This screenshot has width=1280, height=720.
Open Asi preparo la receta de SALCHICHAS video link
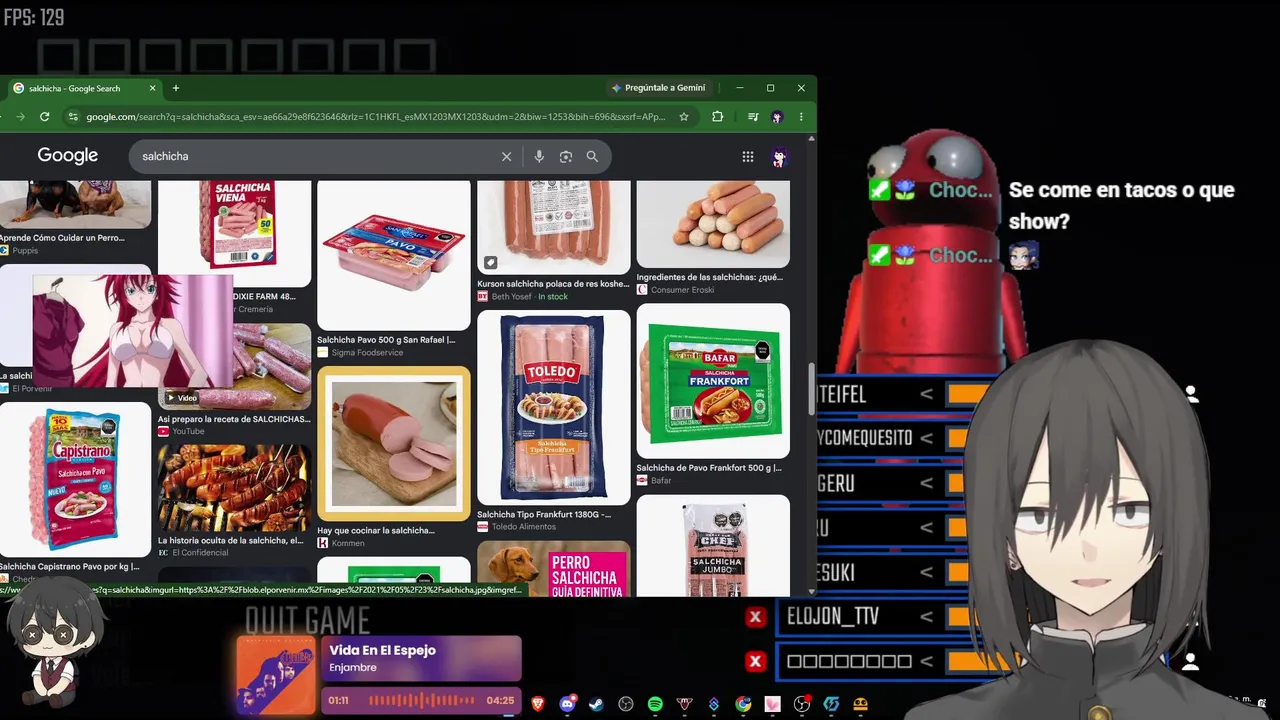[x=234, y=419]
